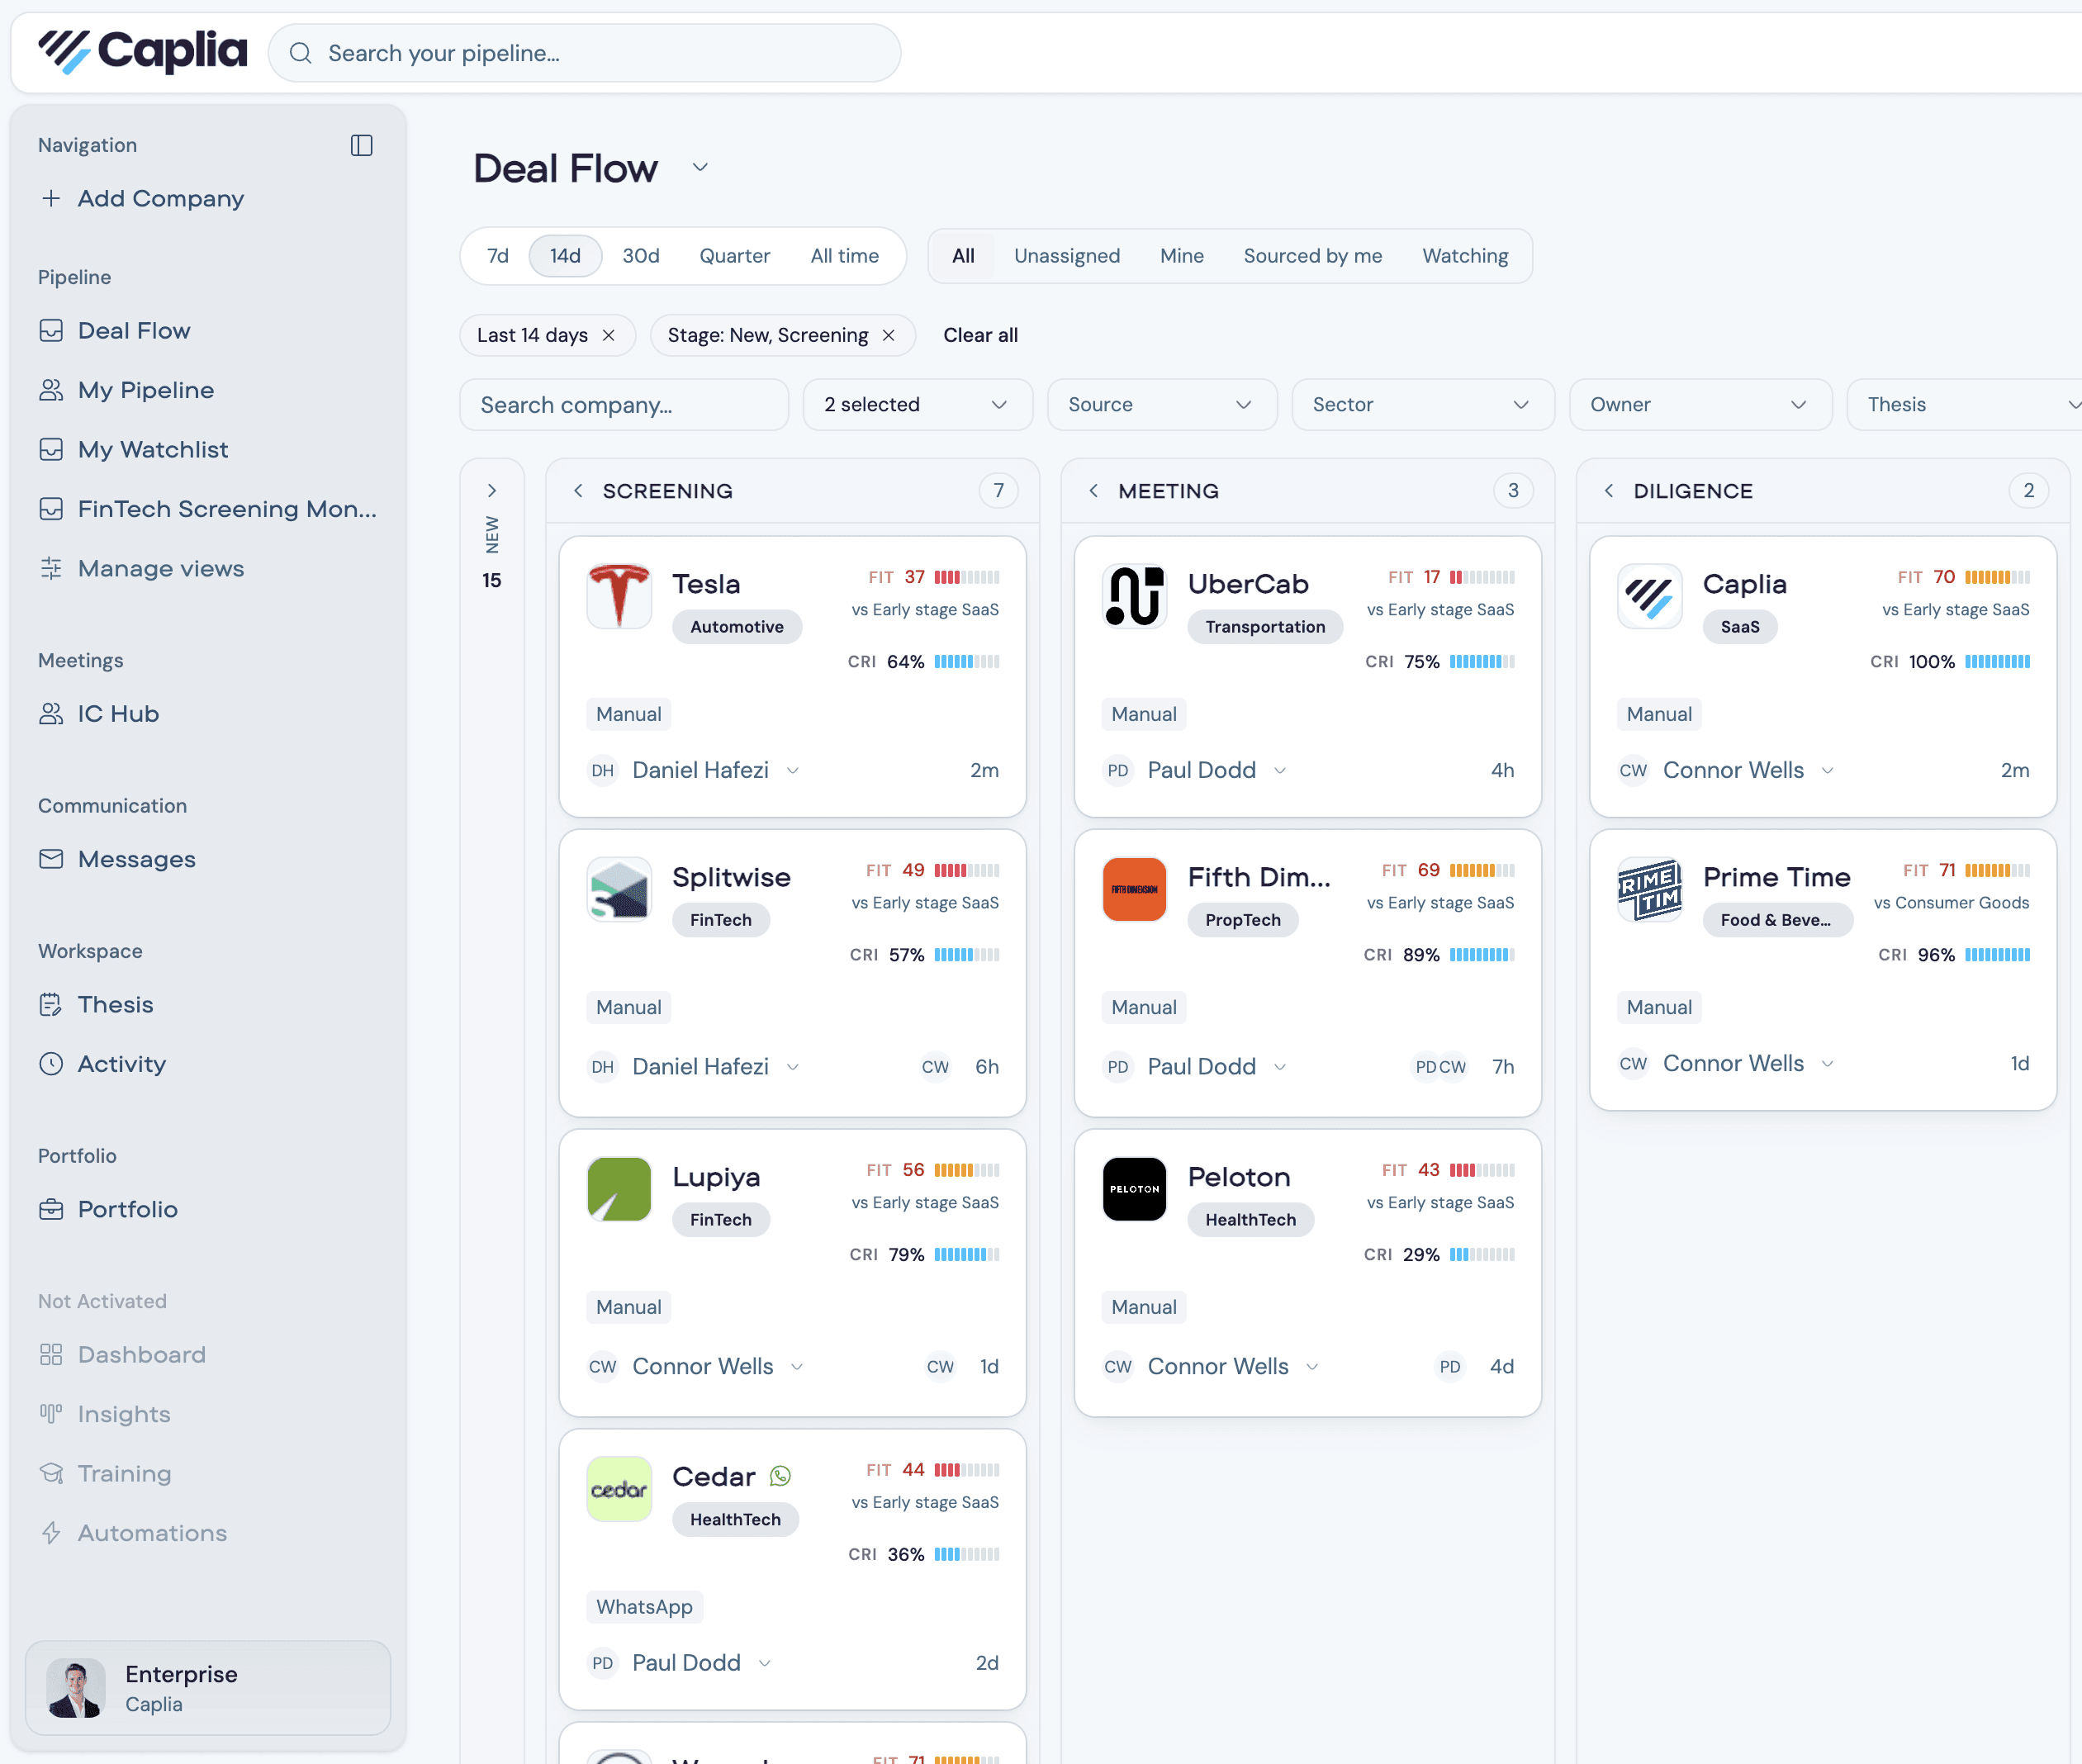Filter to Watching deals
The width and height of the screenshot is (2082, 1764).
(x=1465, y=256)
